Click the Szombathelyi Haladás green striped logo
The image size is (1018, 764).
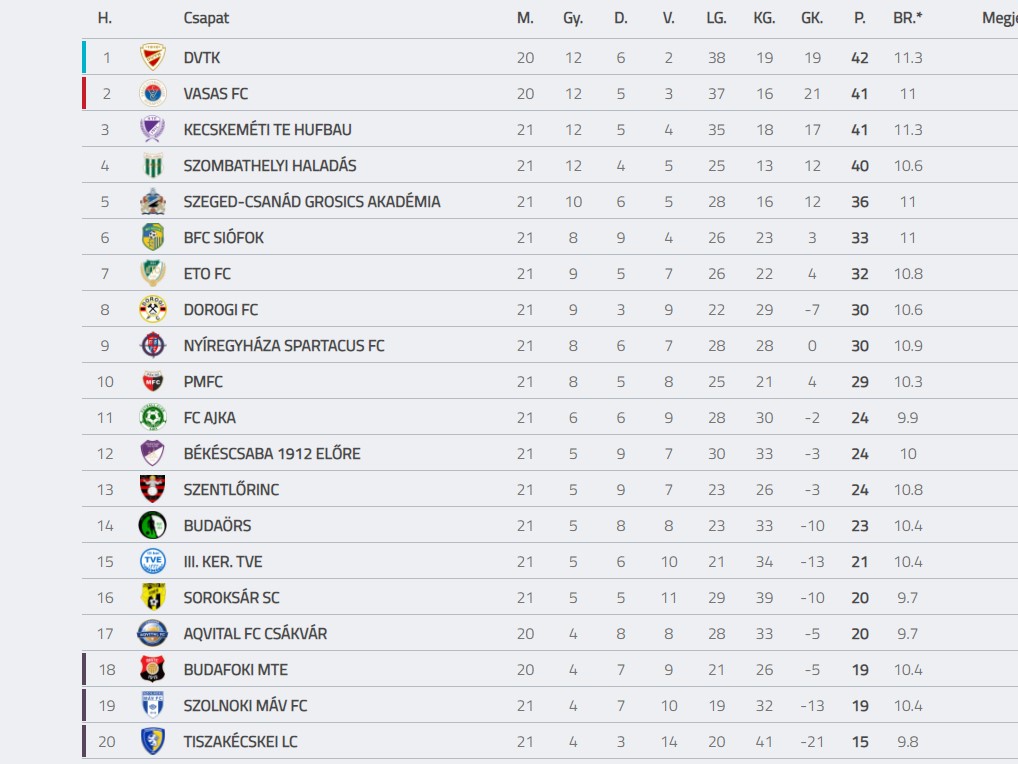point(153,166)
